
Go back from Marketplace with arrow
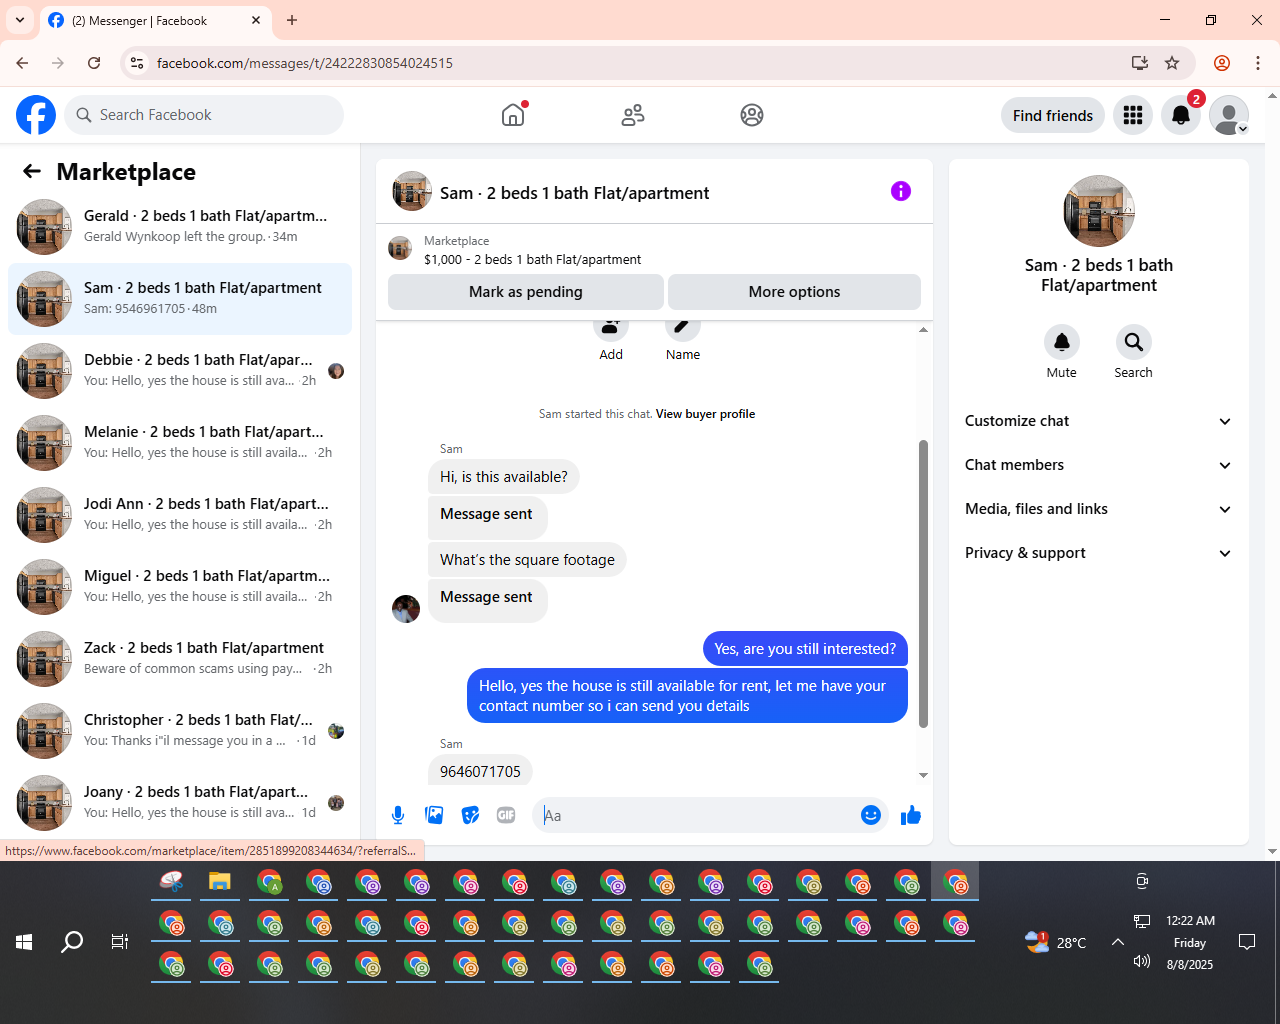pos(32,171)
